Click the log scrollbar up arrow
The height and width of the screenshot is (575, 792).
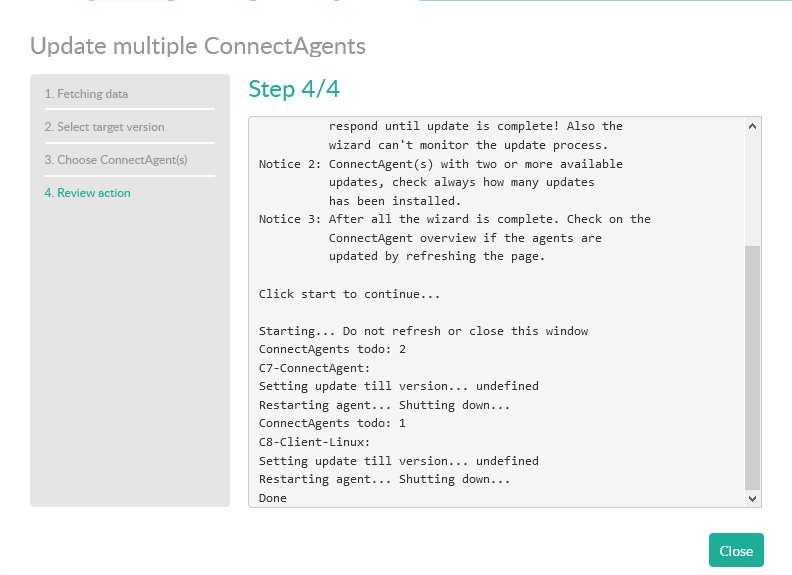pyautogui.click(x=753, y=126)
